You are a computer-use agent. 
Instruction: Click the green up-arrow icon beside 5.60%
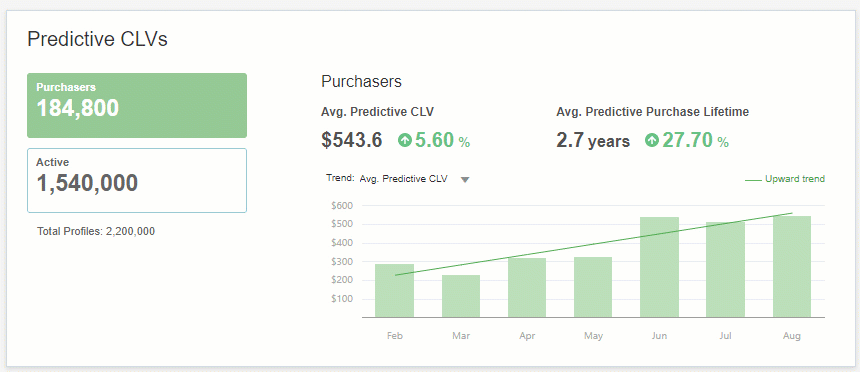pyautogui.click(x=405, y=141)
